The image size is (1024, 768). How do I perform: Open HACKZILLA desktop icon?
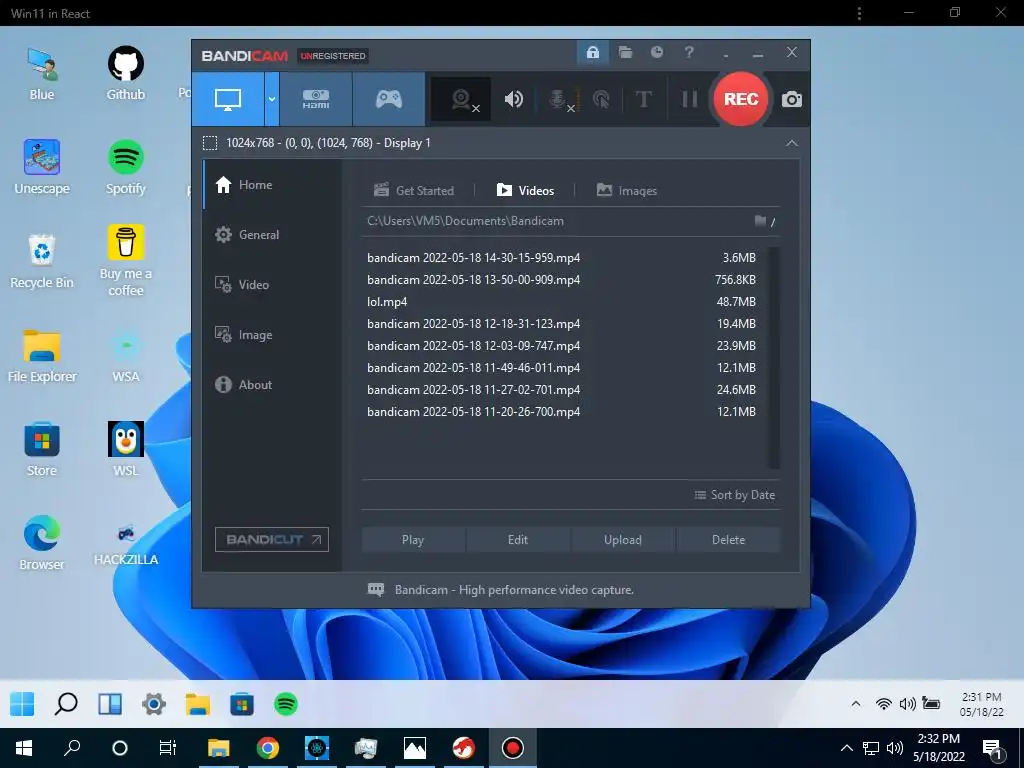point(125,543)
